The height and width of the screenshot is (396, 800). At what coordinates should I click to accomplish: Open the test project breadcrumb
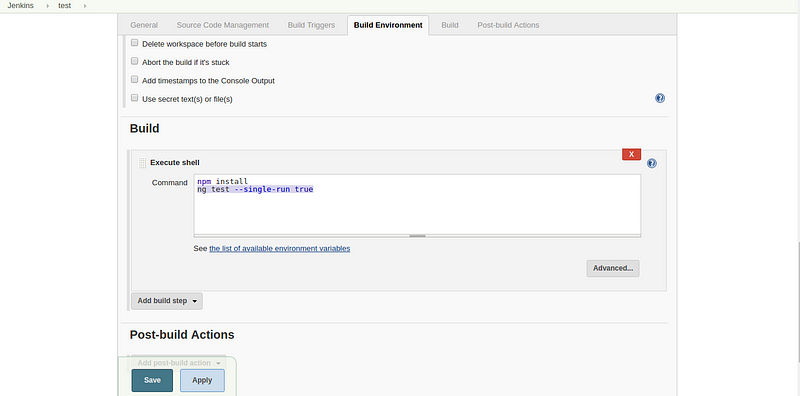65,6
